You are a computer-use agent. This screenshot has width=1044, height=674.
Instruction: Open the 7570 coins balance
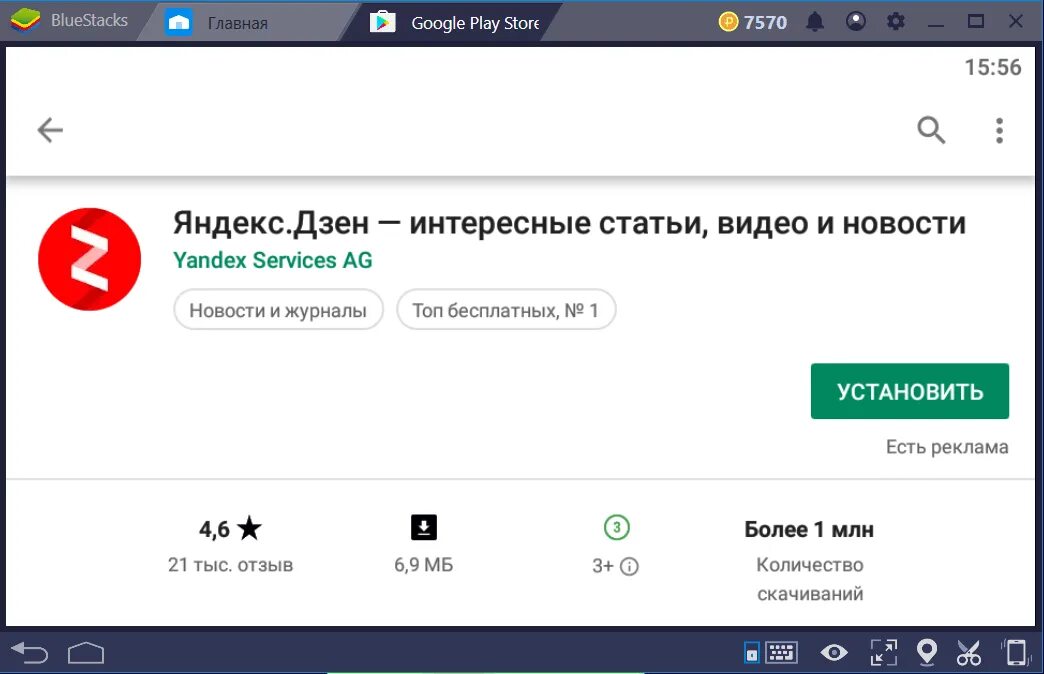pos(753,23)
